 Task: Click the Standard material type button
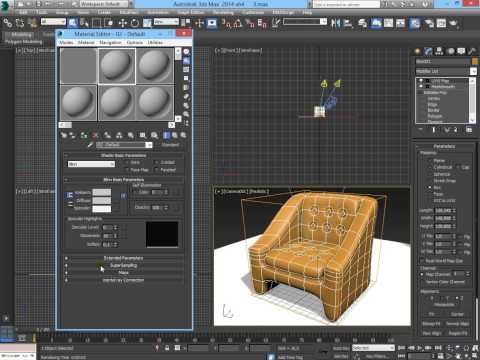coord(170,145)
